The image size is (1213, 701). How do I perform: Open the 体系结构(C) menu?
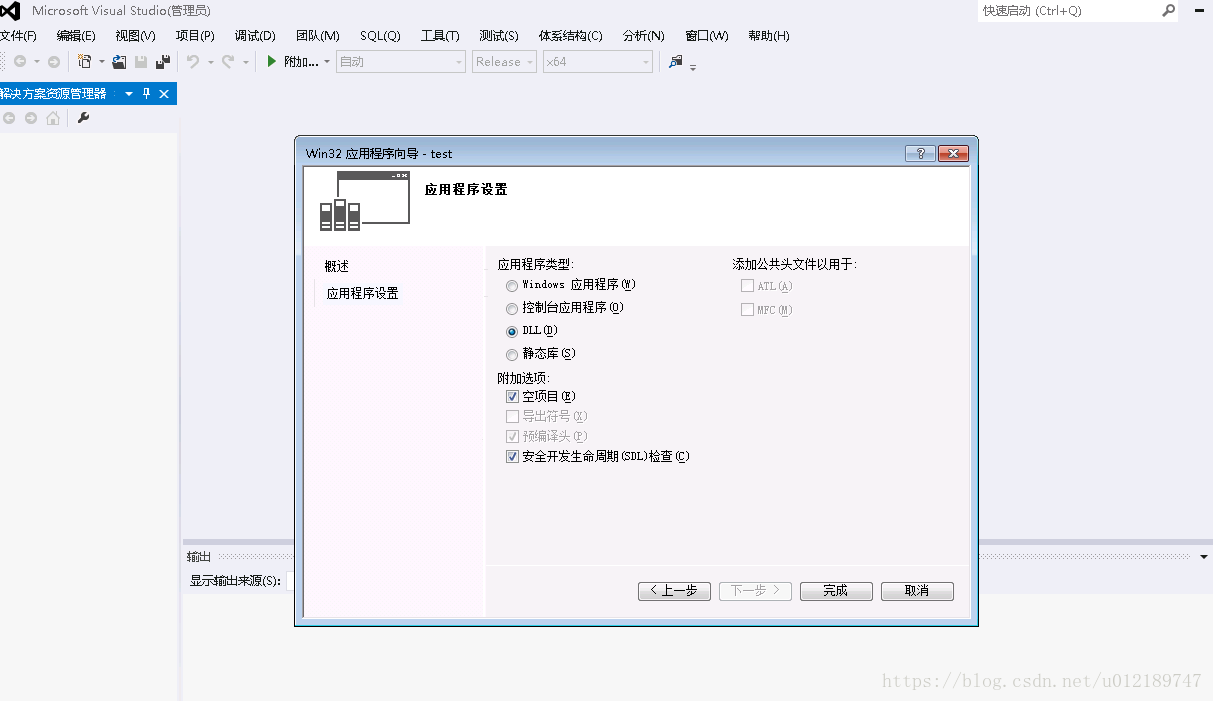coord(570,35)
